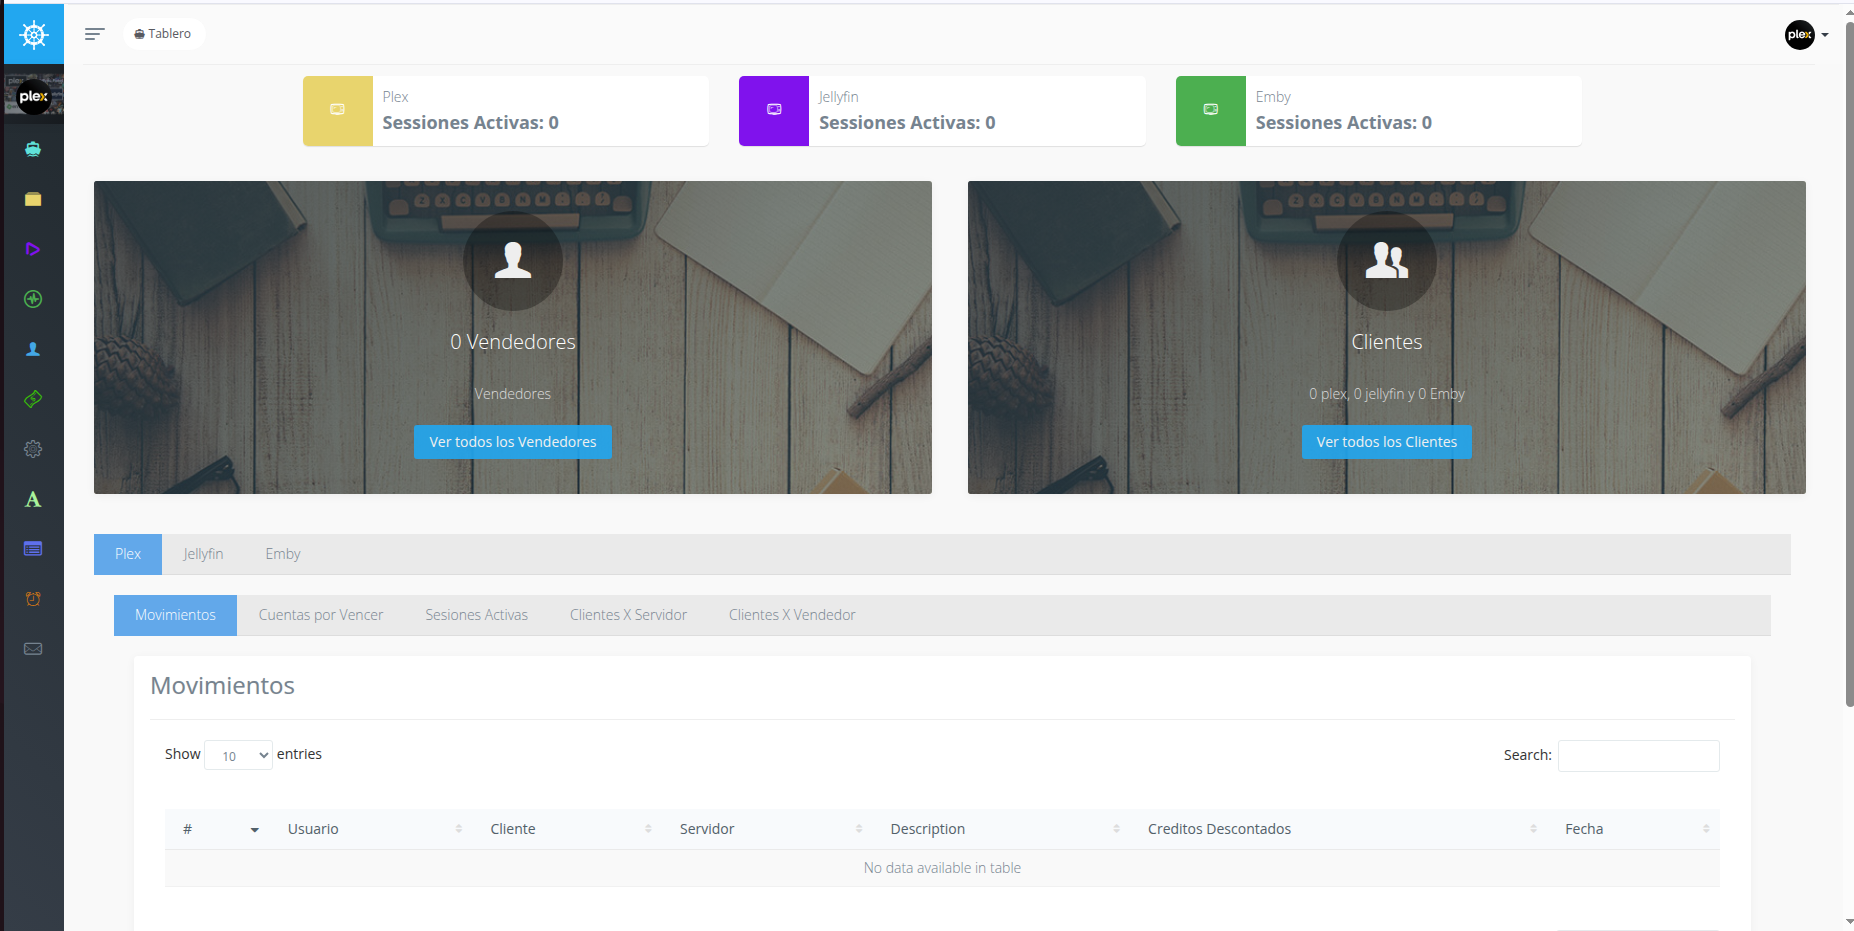Sort table by Usuario column
The image size is (1854, 931).
click(x=371, y=829)
